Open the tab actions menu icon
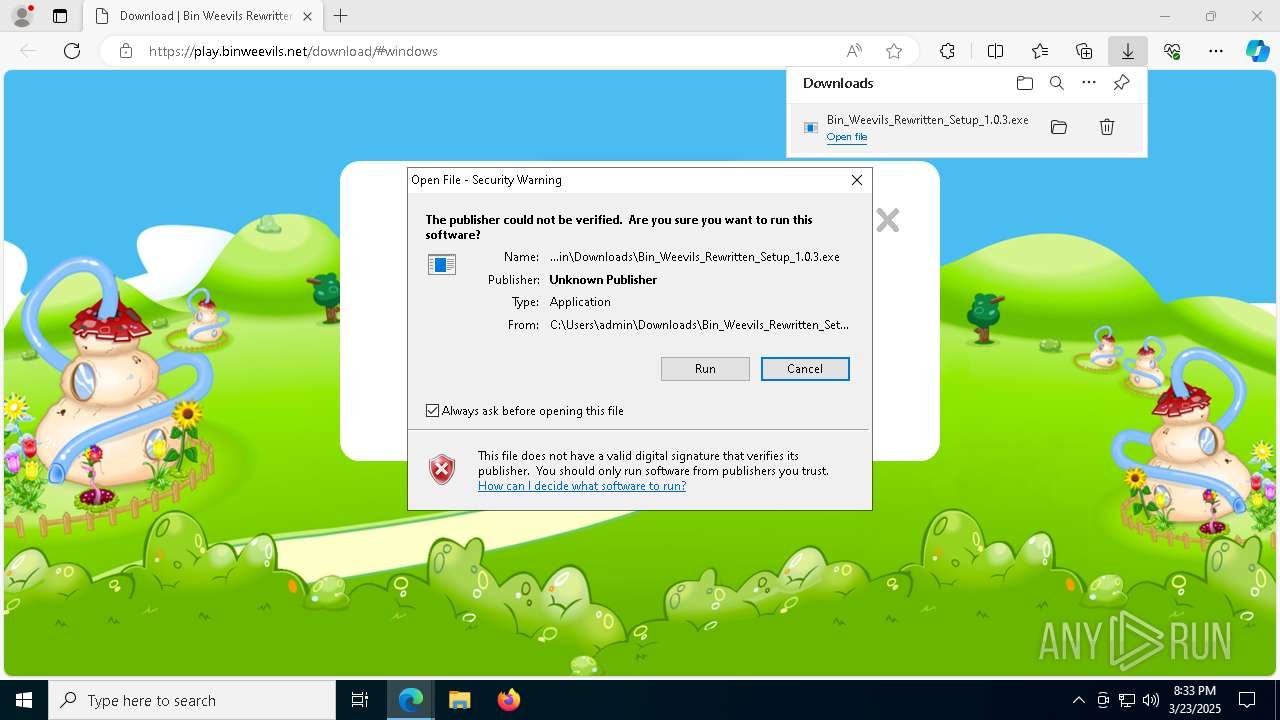This screenshot has height=720, width=1280. click(x=60, y=16)
